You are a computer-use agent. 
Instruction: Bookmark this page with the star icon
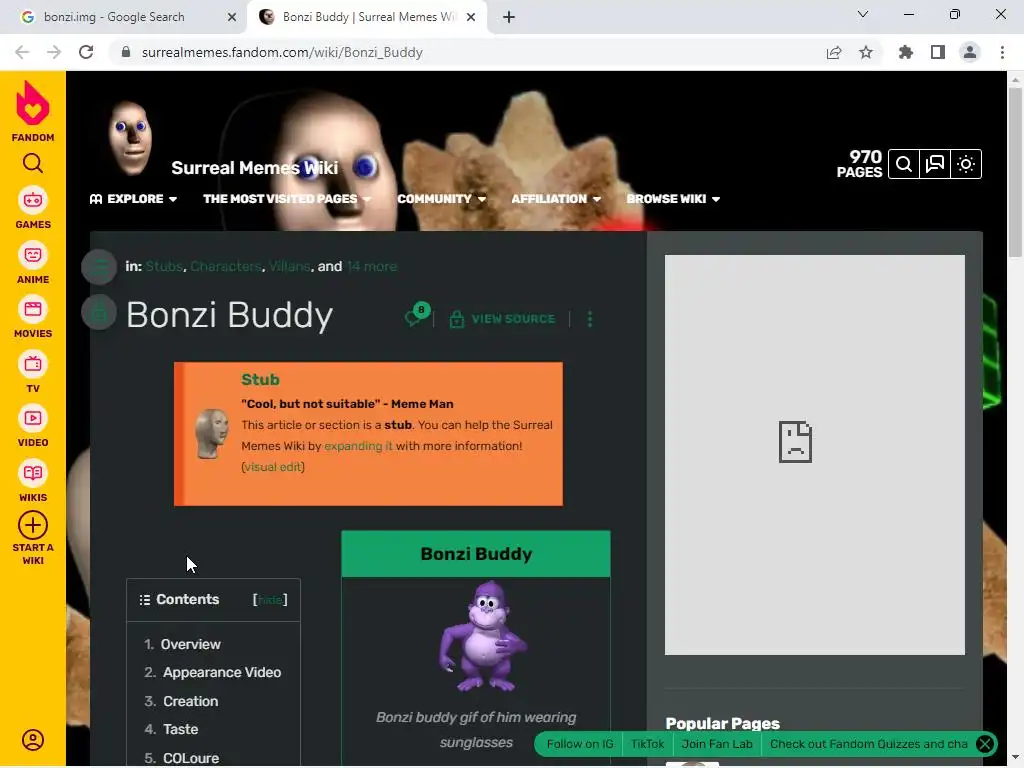[x=866, y=52]
